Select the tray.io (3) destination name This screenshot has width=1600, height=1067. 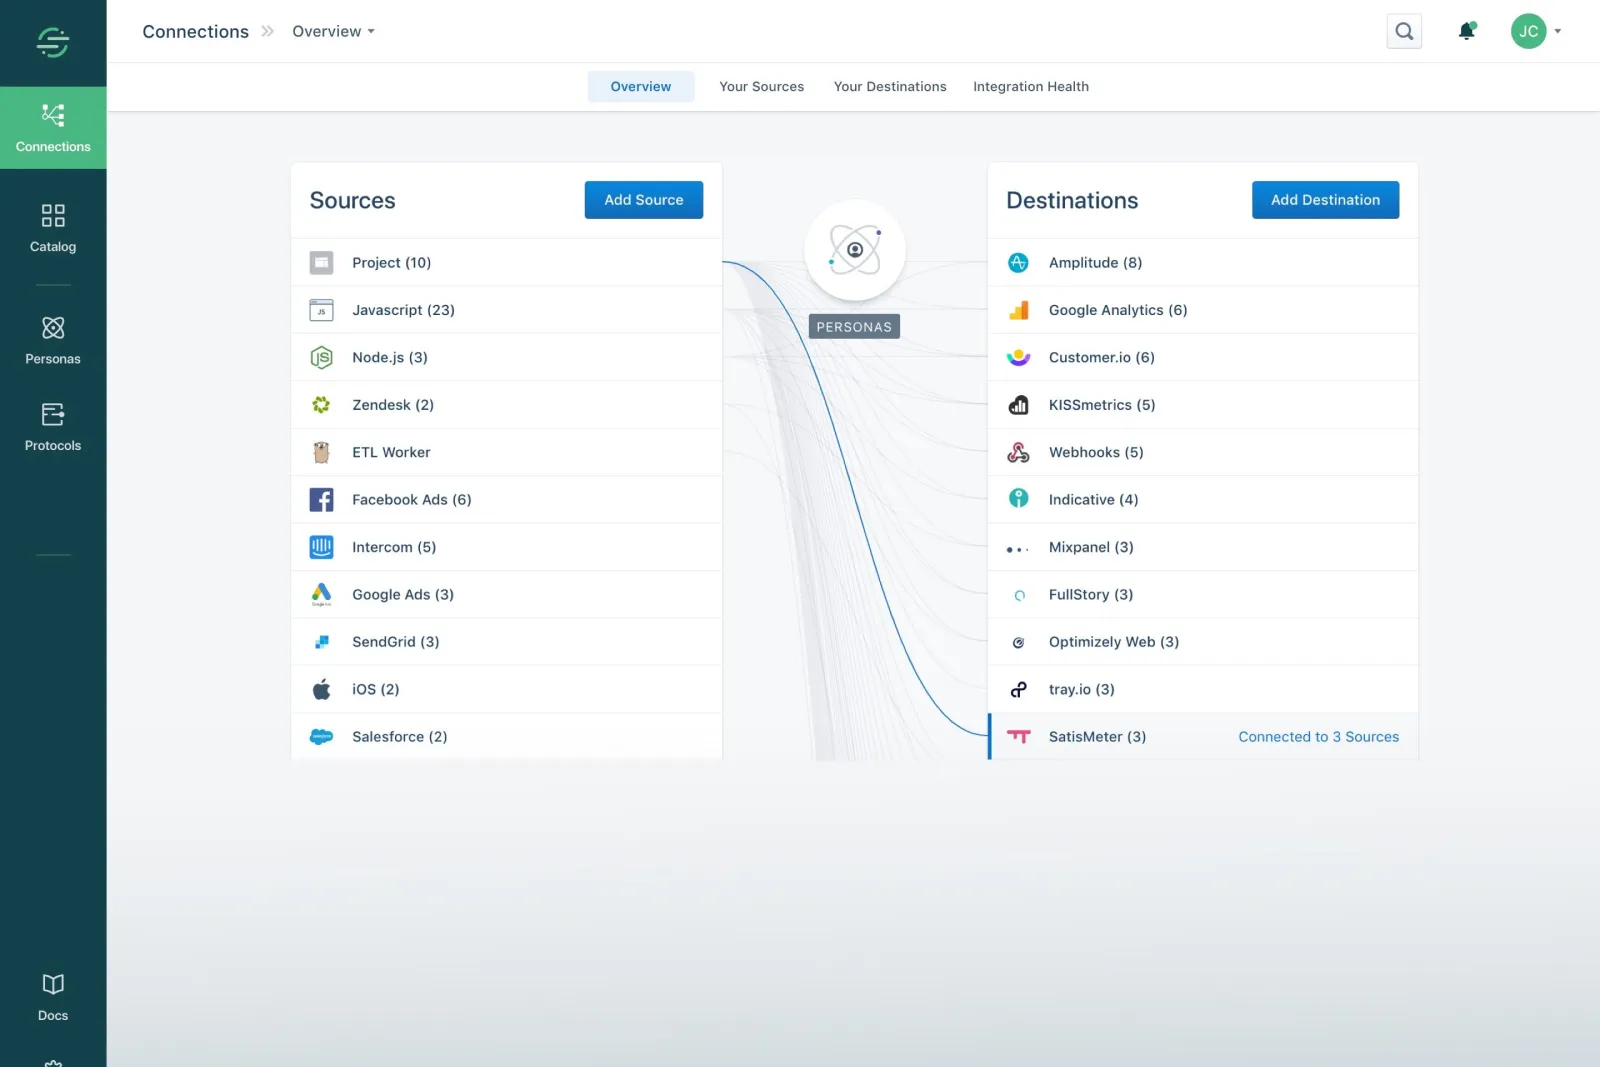[x=1081, y=689]
